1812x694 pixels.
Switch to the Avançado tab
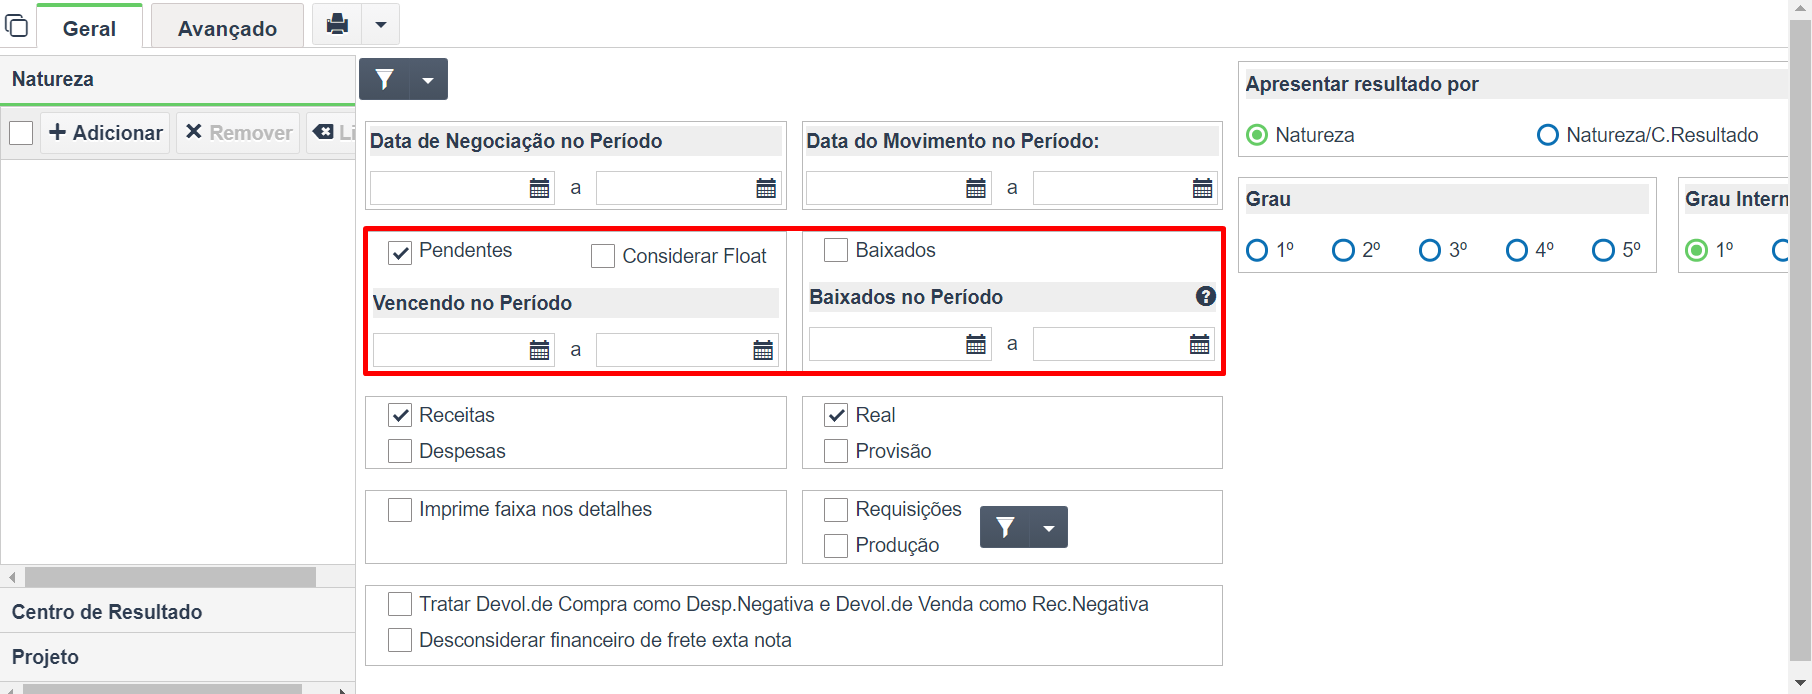click(227, 28)
